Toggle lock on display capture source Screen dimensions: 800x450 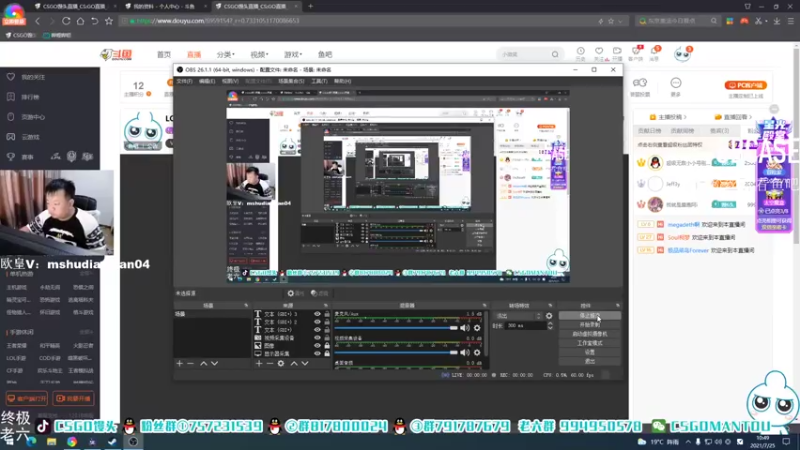[x=327, y=353]
